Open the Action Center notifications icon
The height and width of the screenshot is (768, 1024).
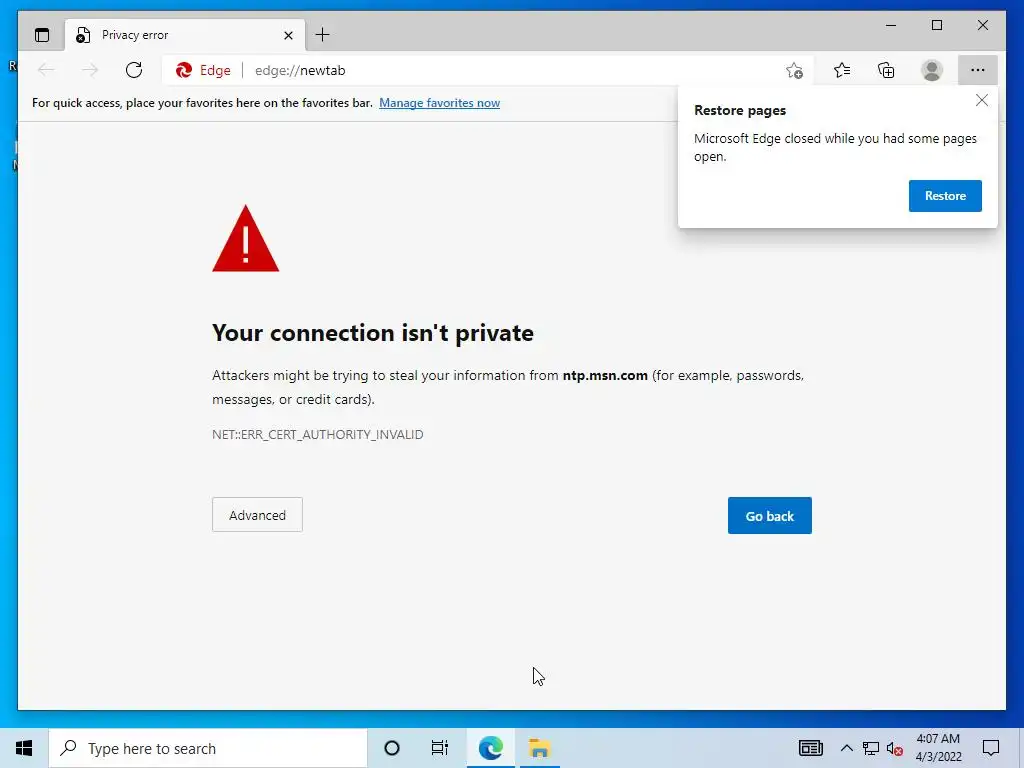coord(991,748)
